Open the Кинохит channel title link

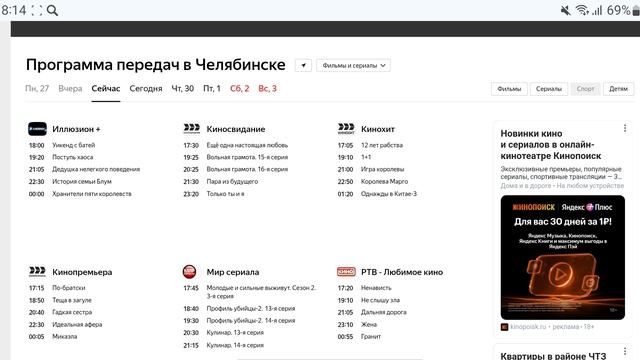pos(378,129)
